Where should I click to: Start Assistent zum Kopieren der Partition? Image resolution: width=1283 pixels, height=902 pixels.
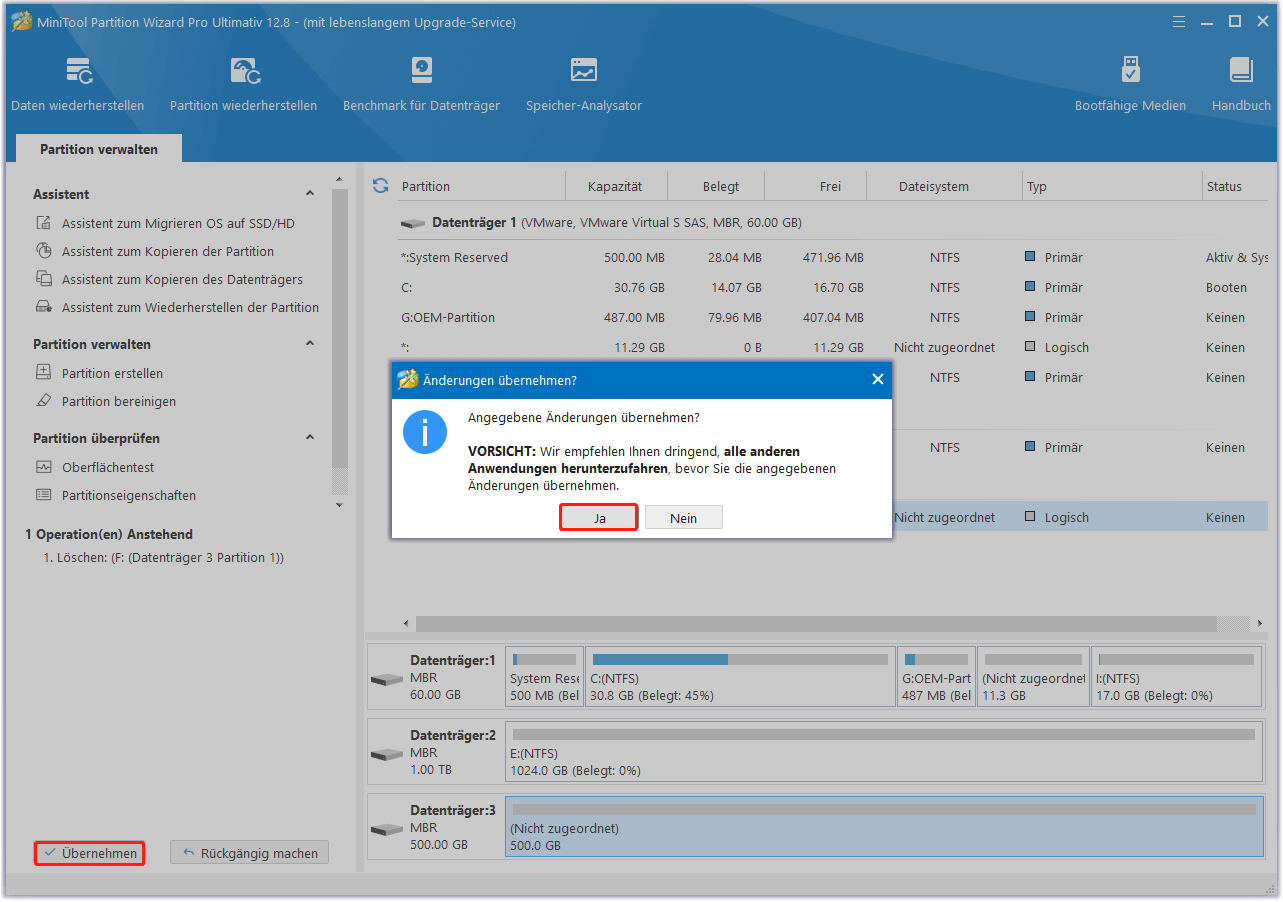(155, 252)
